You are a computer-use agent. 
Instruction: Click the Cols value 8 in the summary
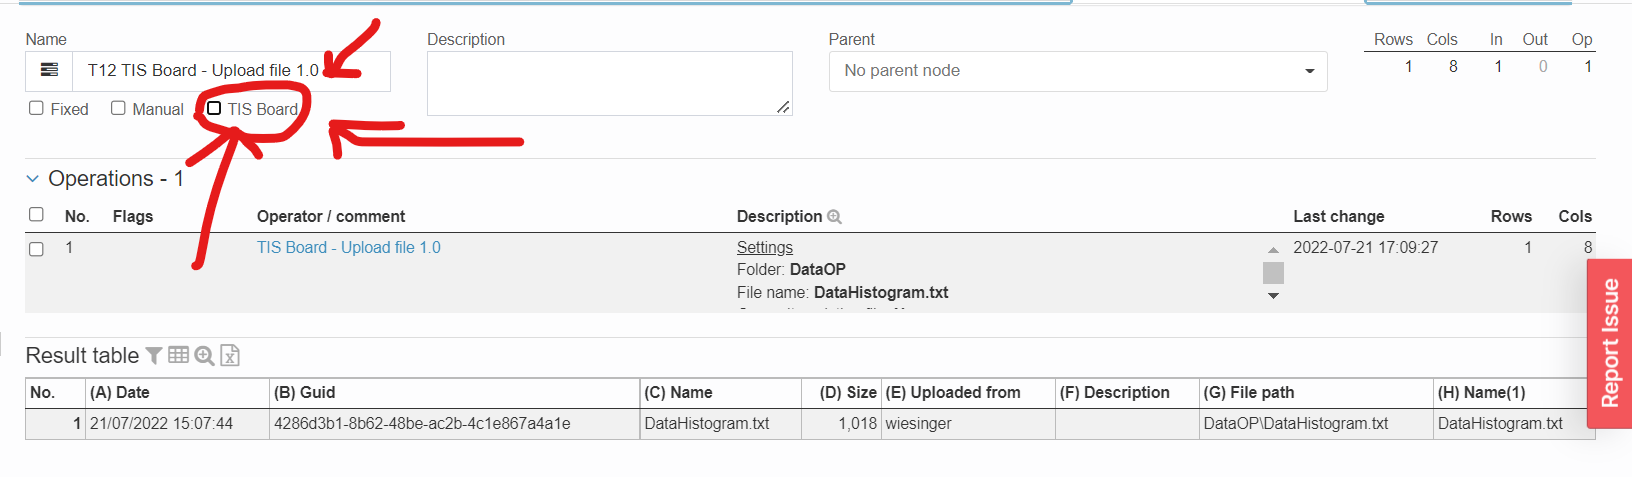1453,66
